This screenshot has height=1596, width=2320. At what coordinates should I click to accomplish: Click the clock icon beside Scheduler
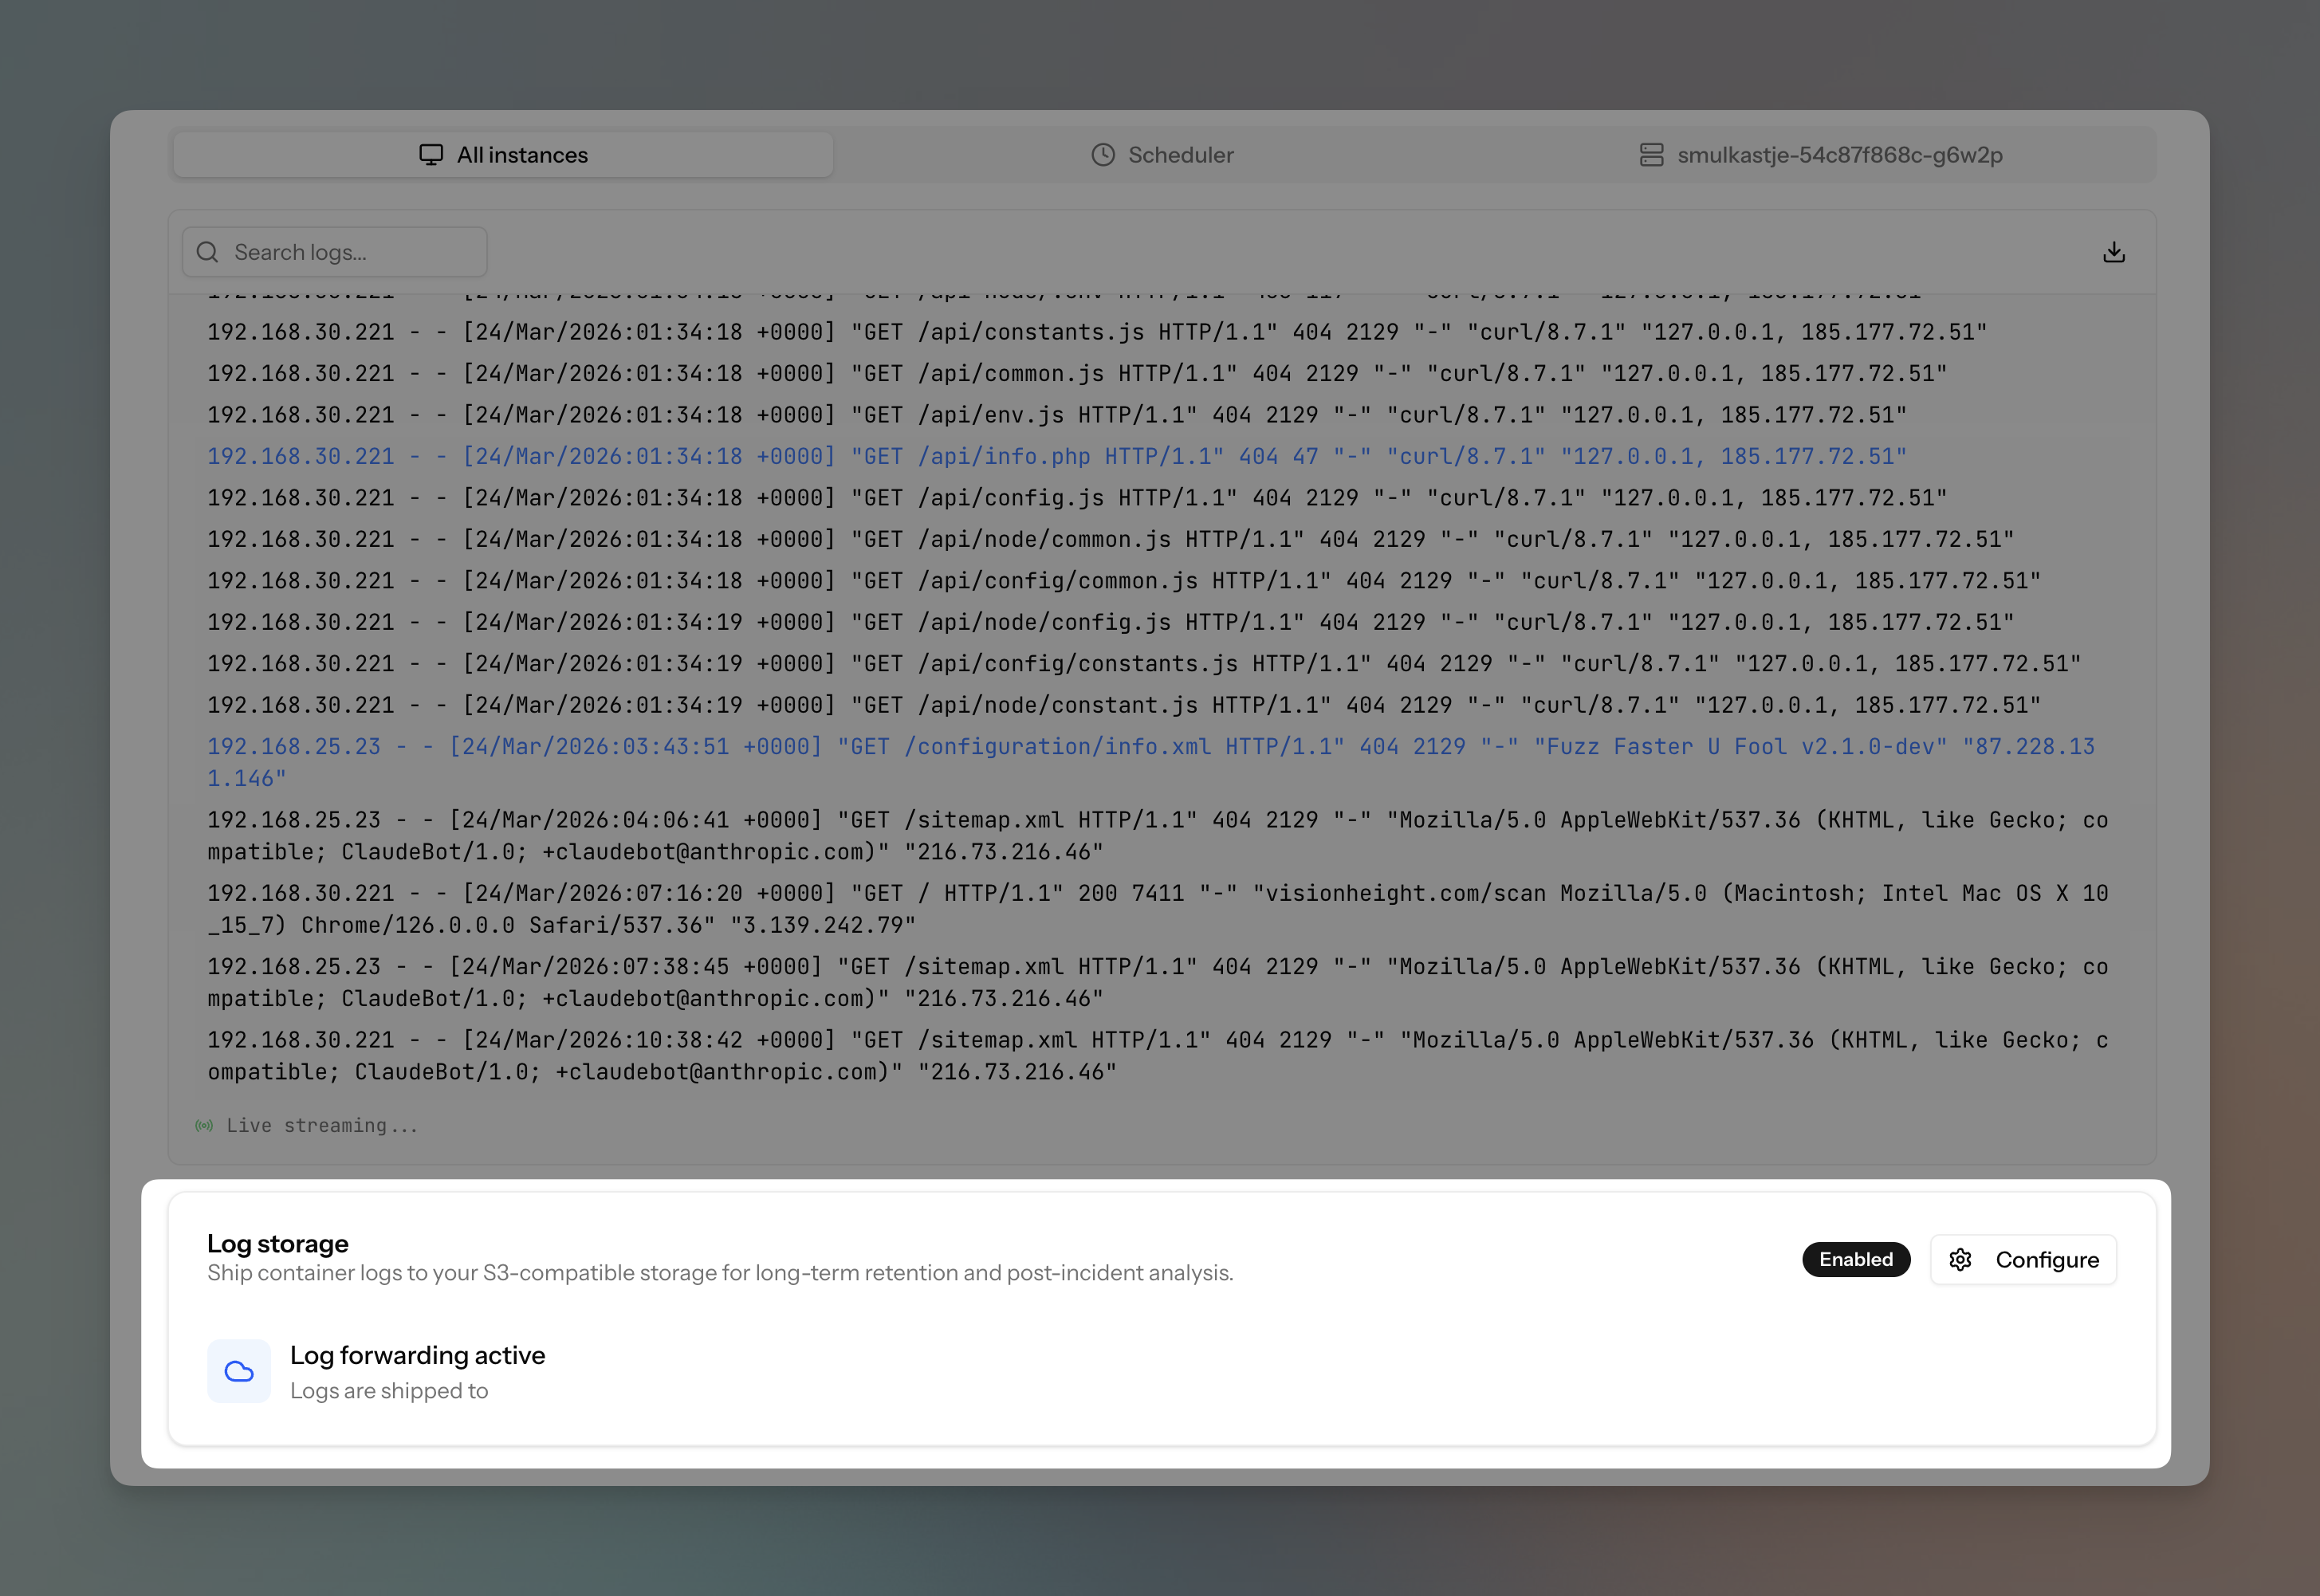pyautogui.click(x=1103, y=155)
